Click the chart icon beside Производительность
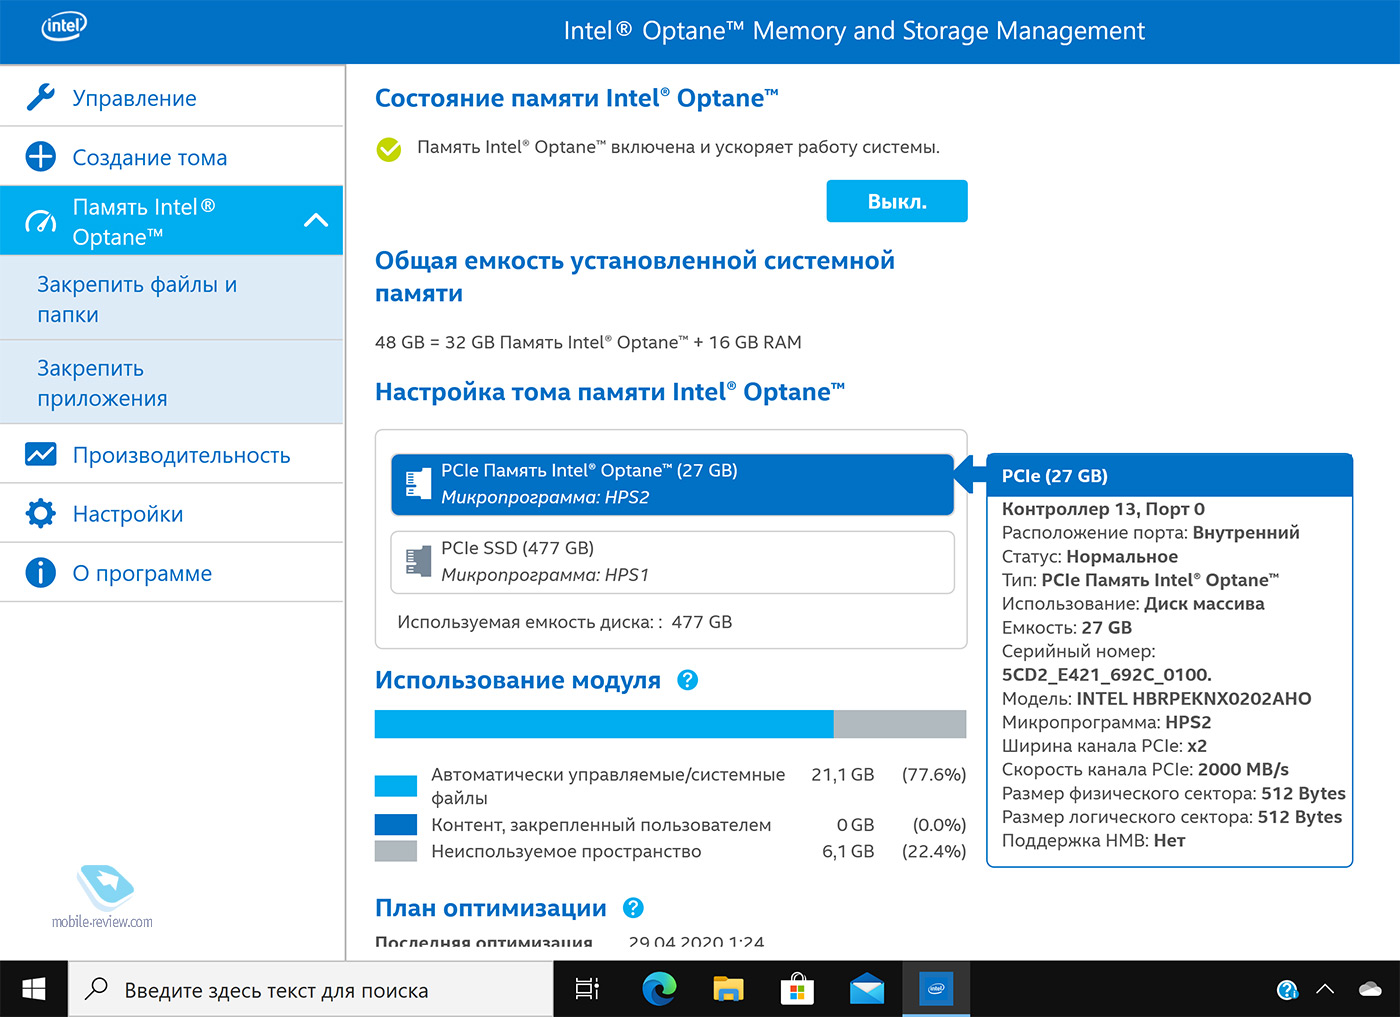 [x=41, y=454]
